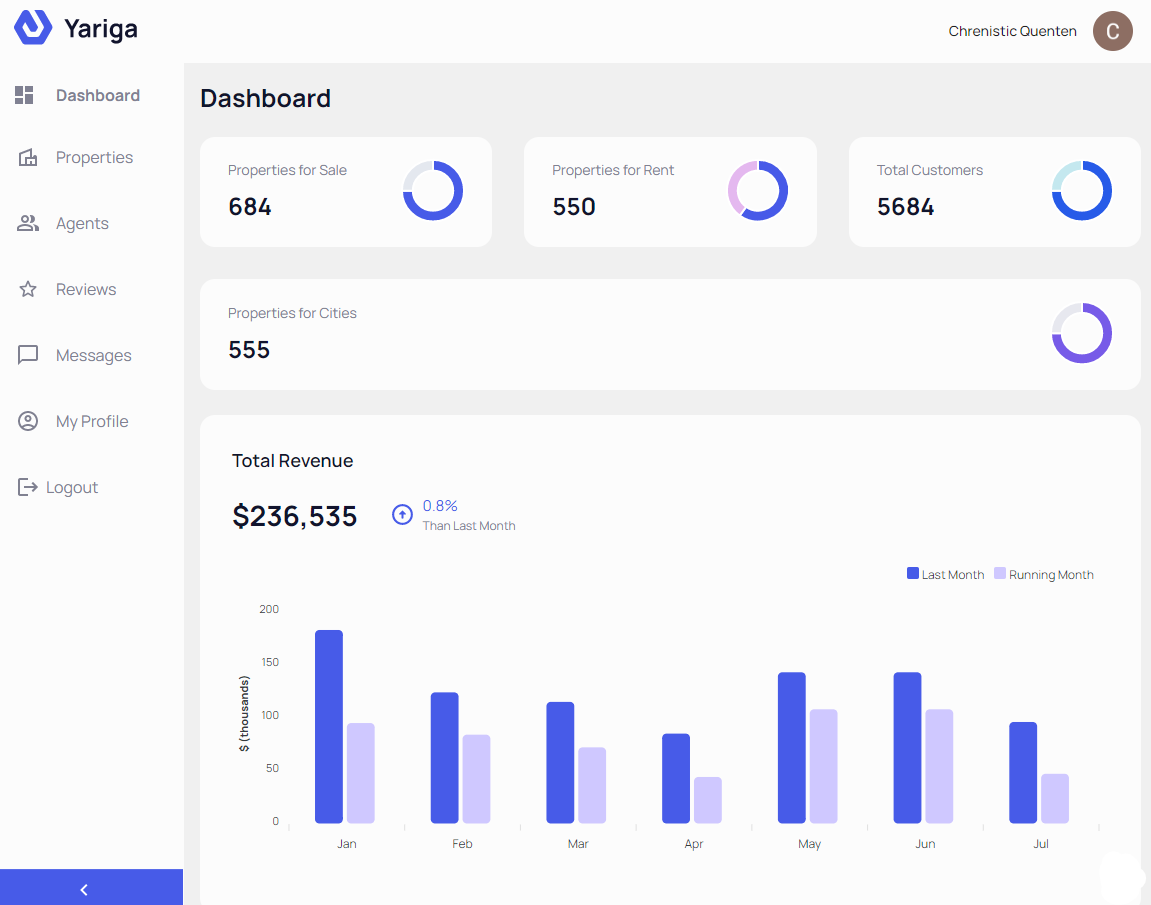Click the Dashboard grid icon in sidebar
Viewport: 1151px width, 905px height.
(x=25, y=95)
